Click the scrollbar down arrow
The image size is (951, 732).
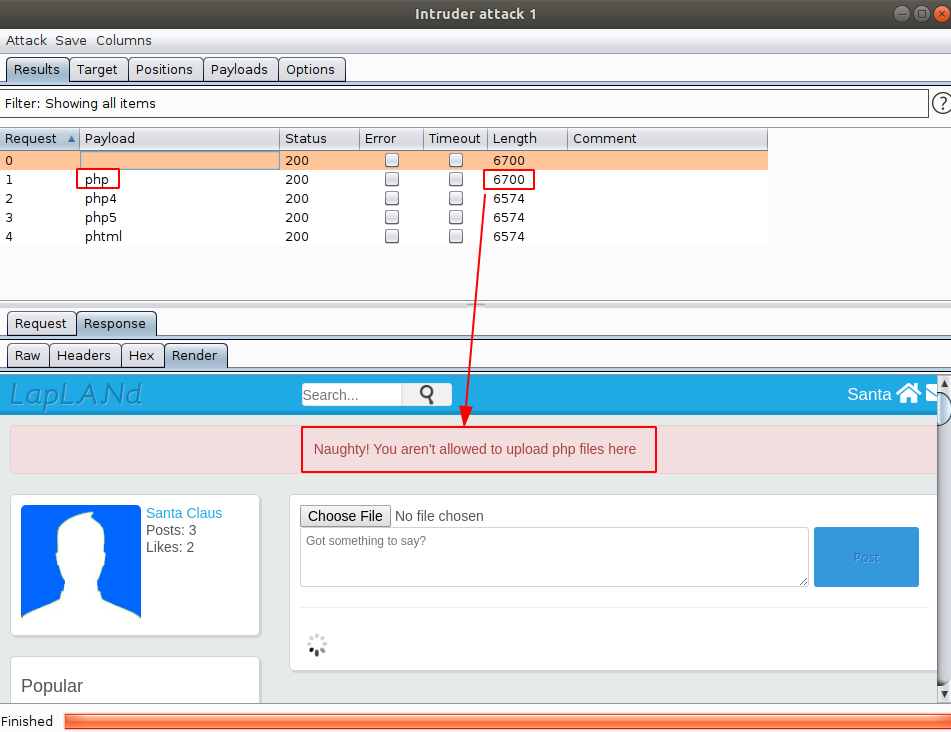943,693
